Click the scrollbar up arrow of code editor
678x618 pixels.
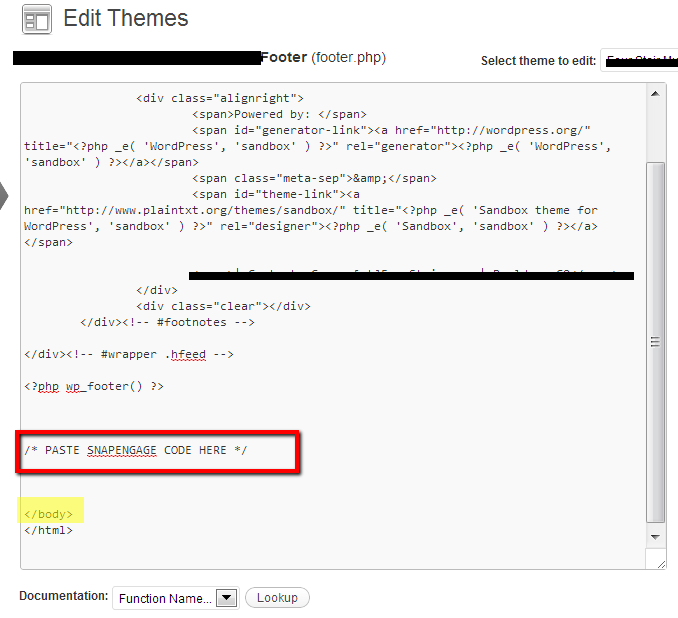click(x=657, y=92)
